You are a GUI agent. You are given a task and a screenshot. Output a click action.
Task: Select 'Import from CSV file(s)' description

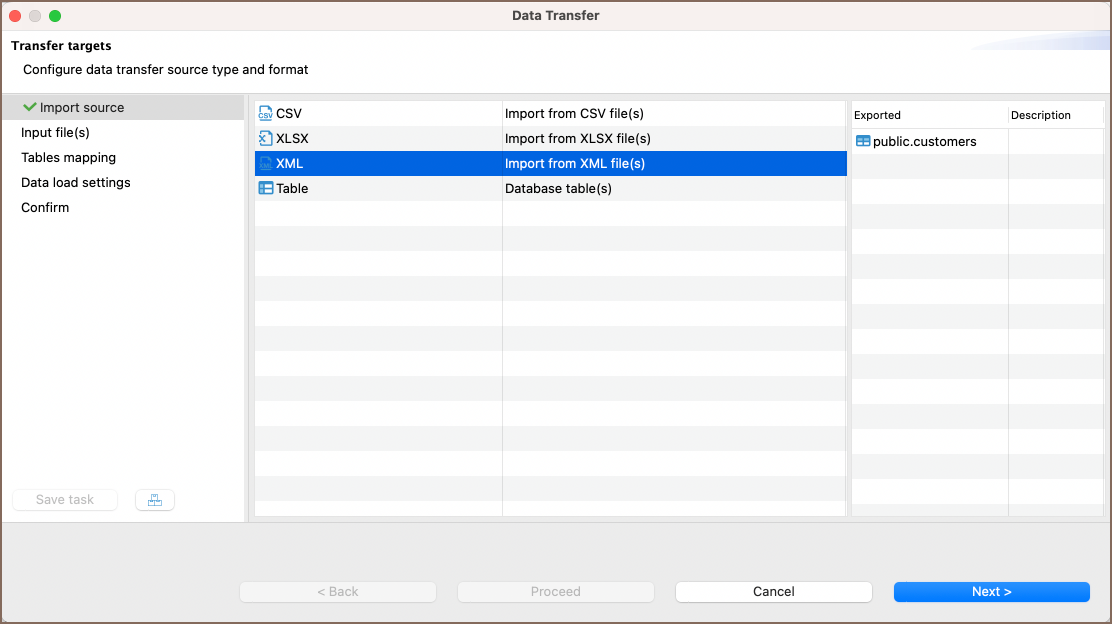click(x=574, y=114)
